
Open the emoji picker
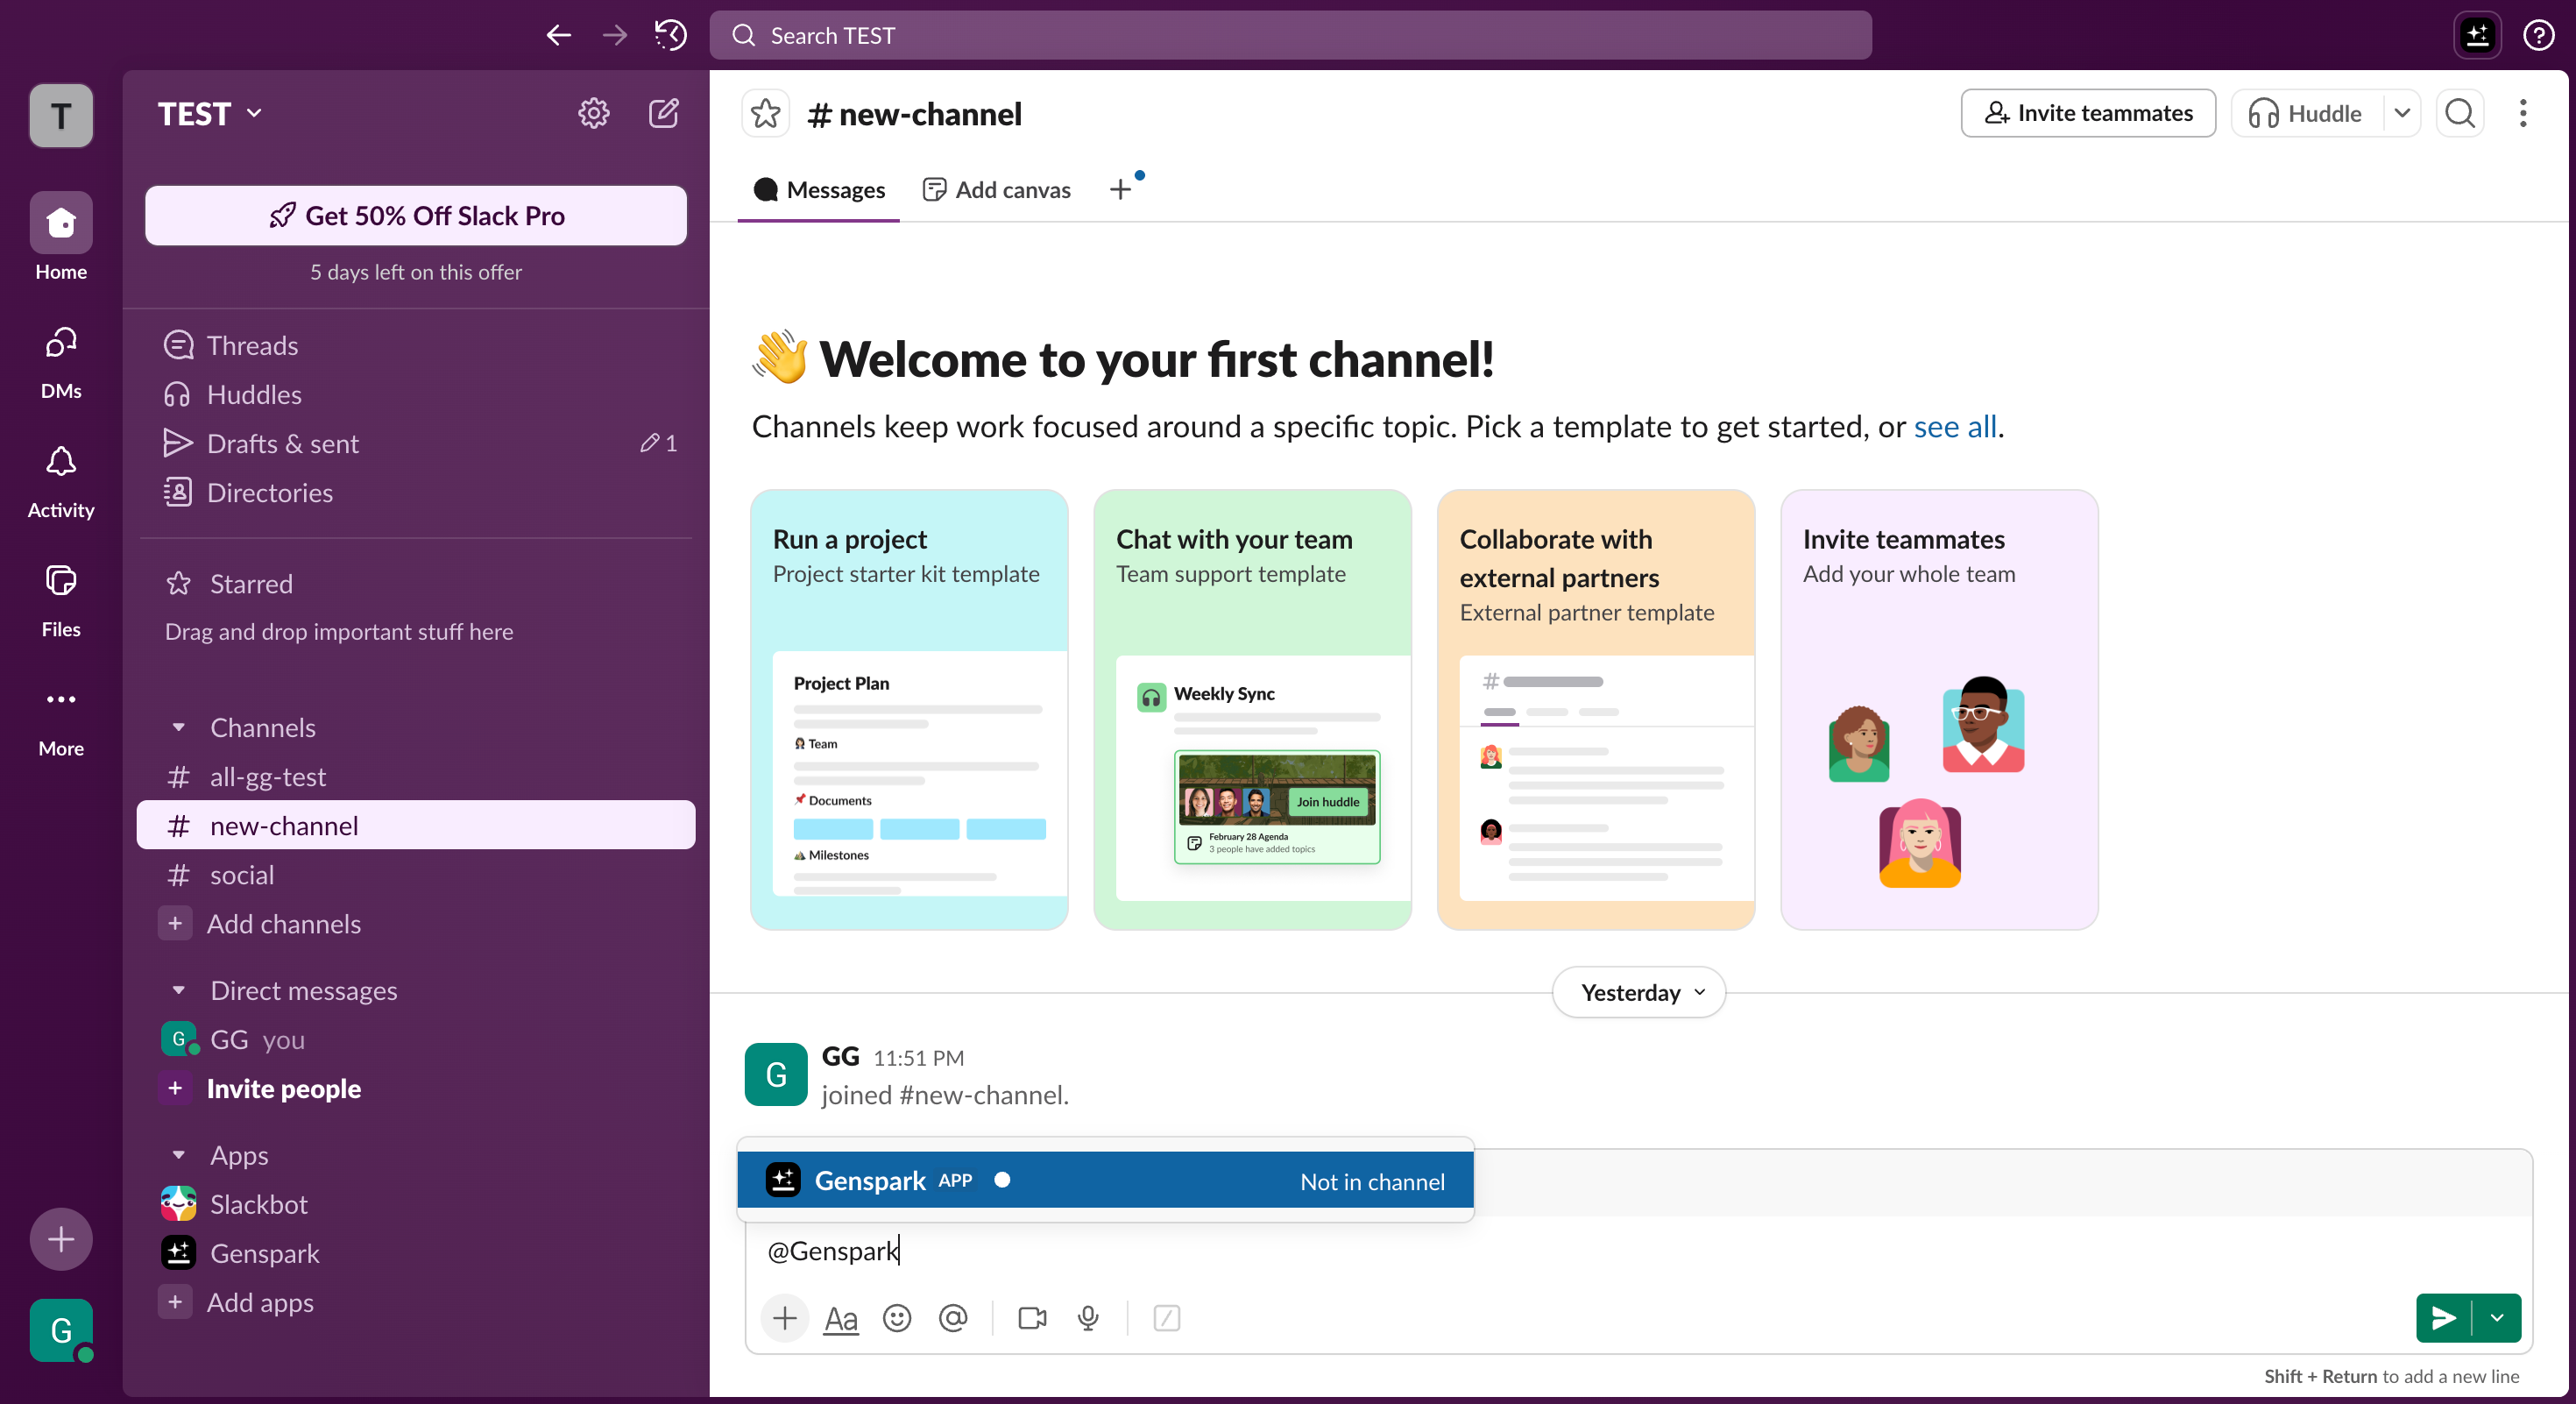click(896, 1318)
